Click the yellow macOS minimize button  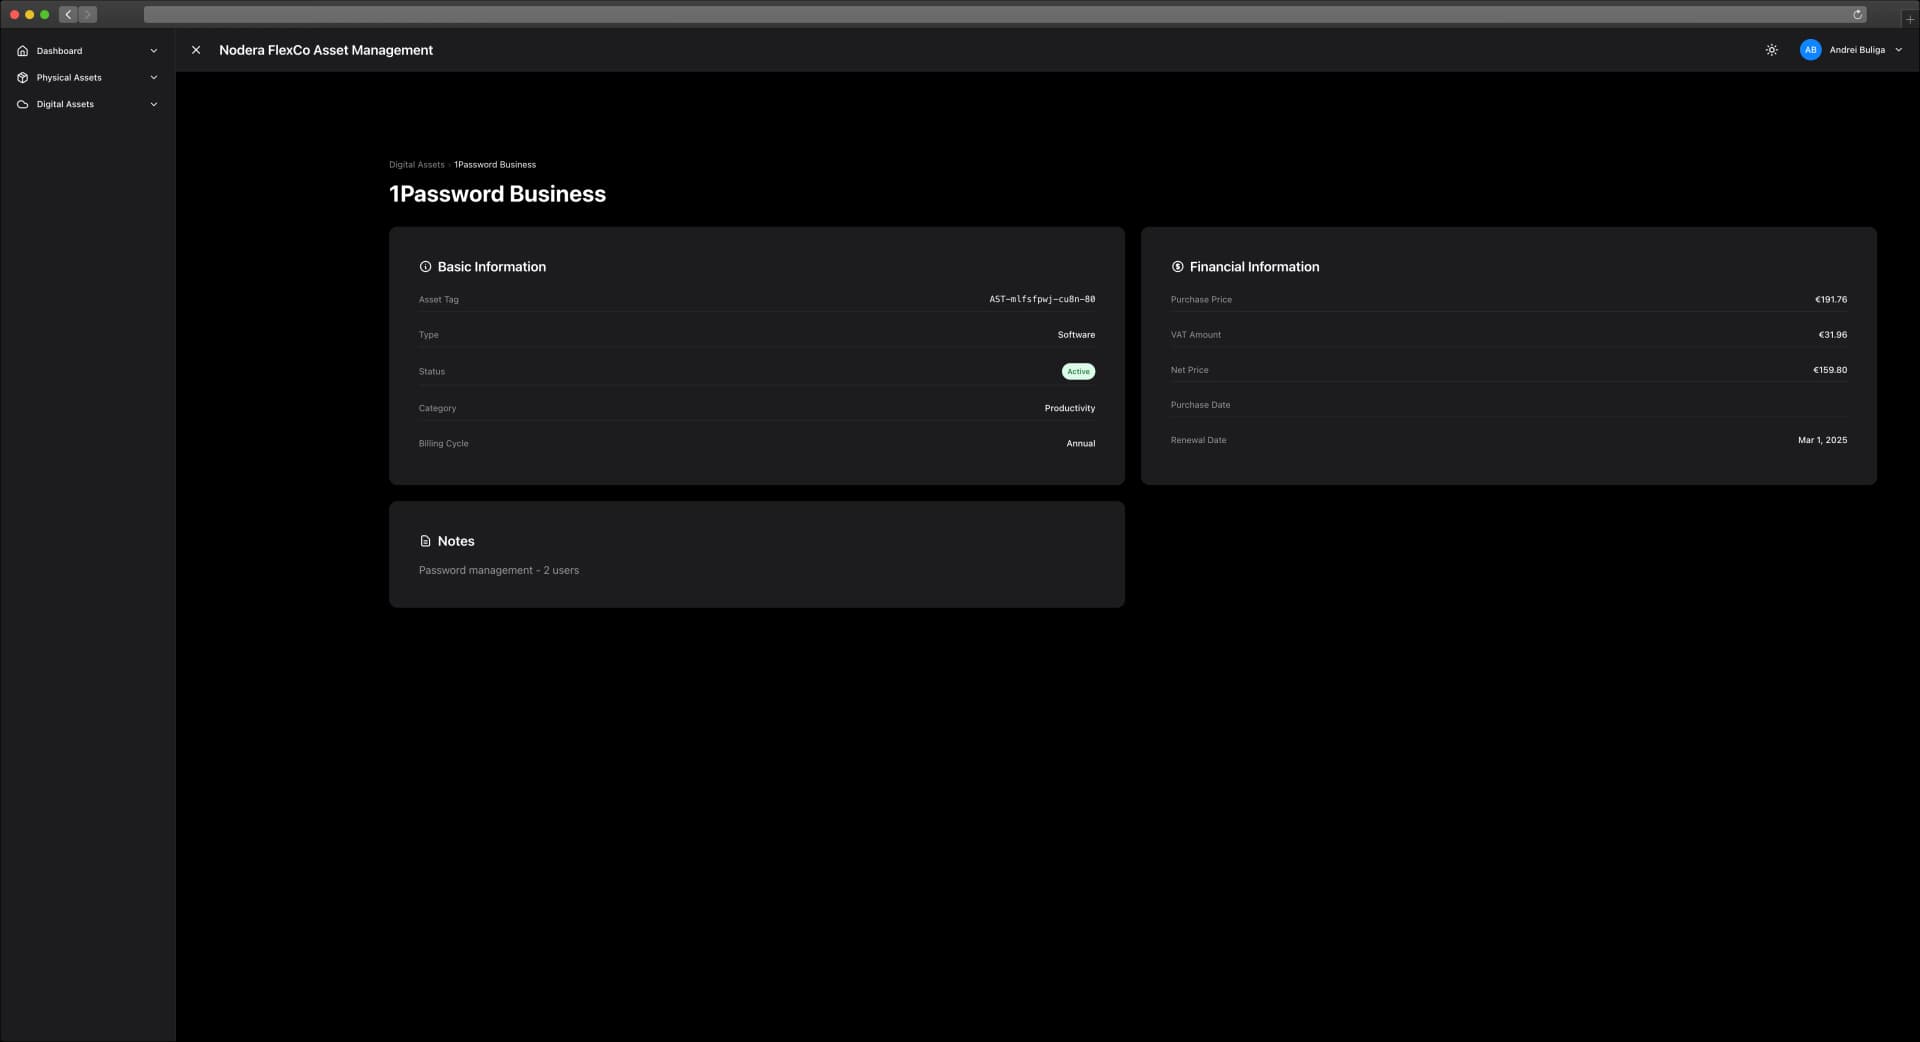tap(30, 15)
